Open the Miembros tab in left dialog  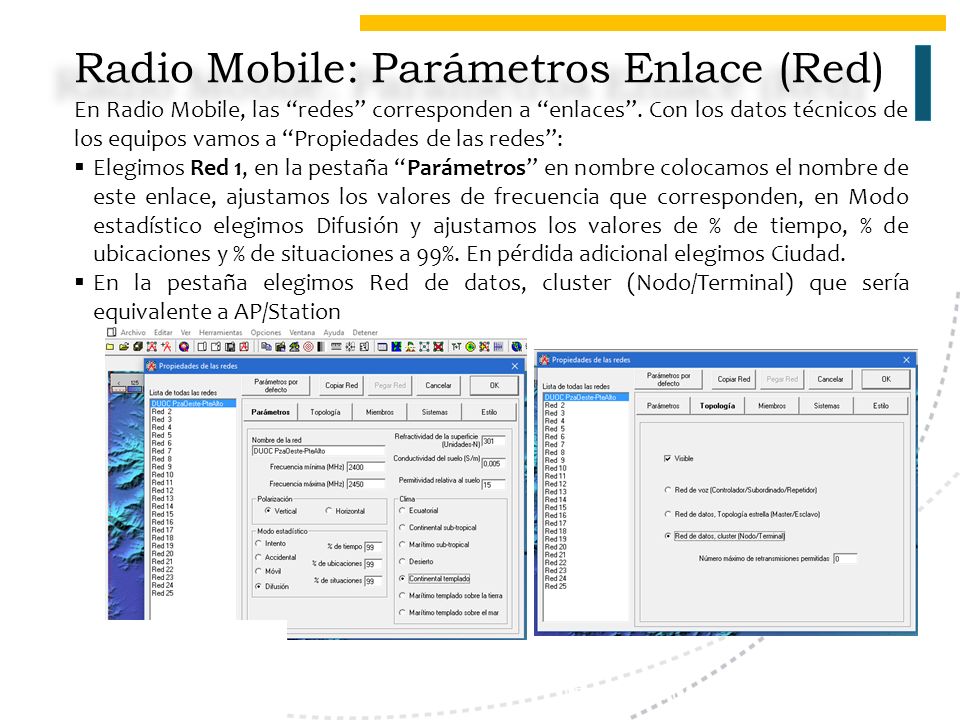coord(380,412)
